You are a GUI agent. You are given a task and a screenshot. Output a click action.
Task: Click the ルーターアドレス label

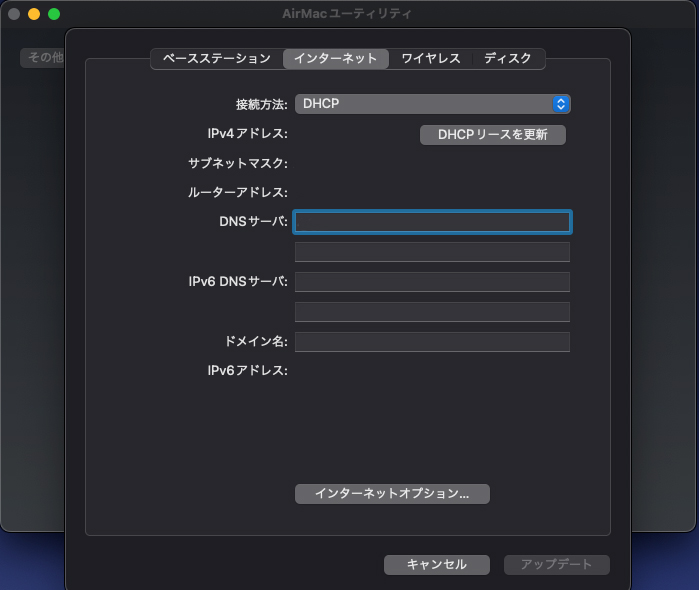(238, 193)
